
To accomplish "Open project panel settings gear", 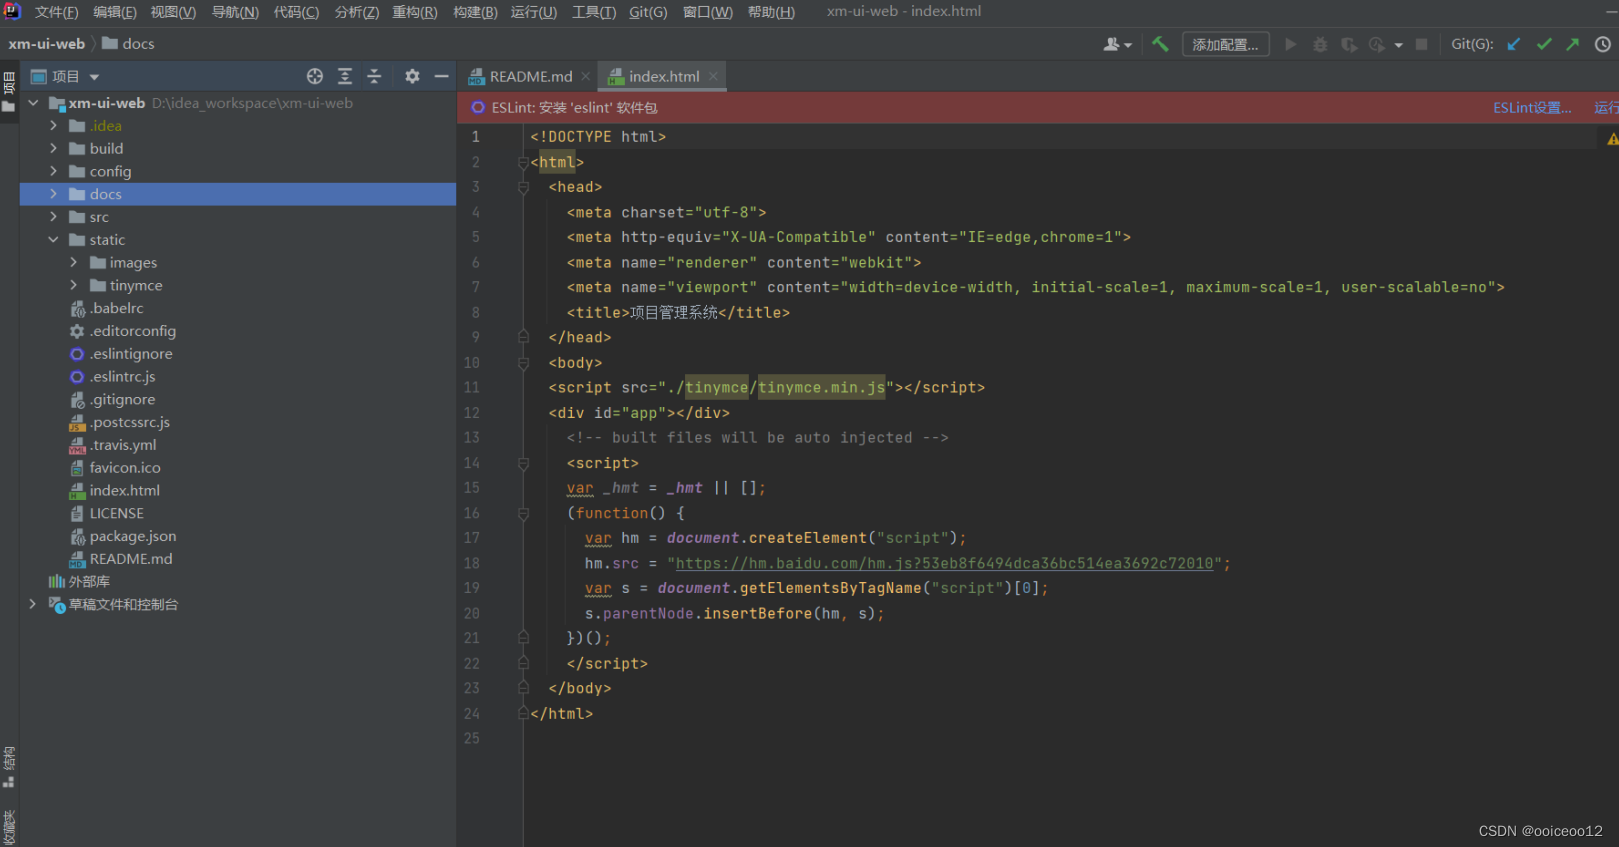I will (x=412, y=76).
